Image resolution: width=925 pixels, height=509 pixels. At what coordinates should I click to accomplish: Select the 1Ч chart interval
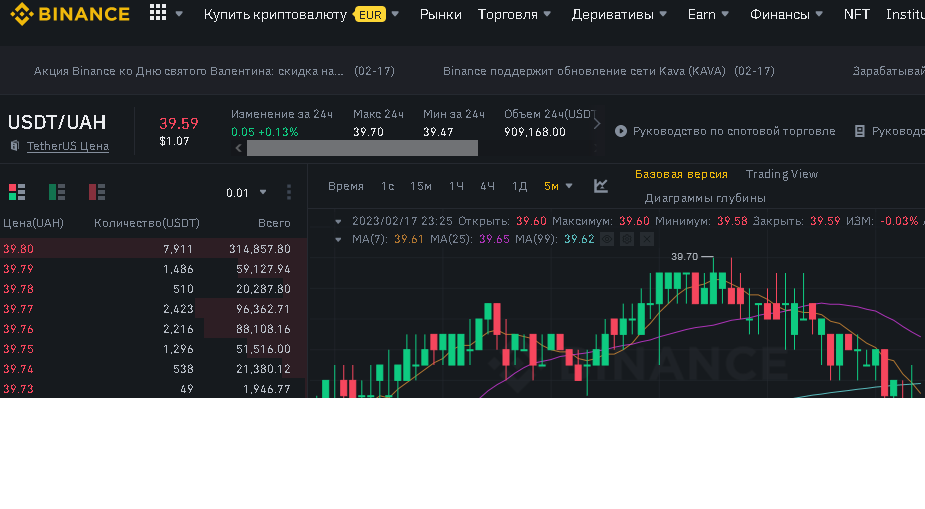pyautogui.click(x=456, y=186)
